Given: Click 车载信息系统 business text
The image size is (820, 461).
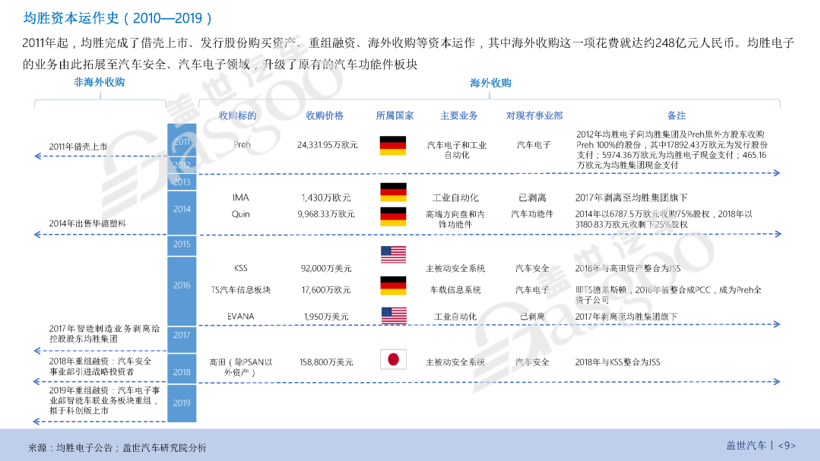Looking at the screenshot, I should (x=455, y=290).
